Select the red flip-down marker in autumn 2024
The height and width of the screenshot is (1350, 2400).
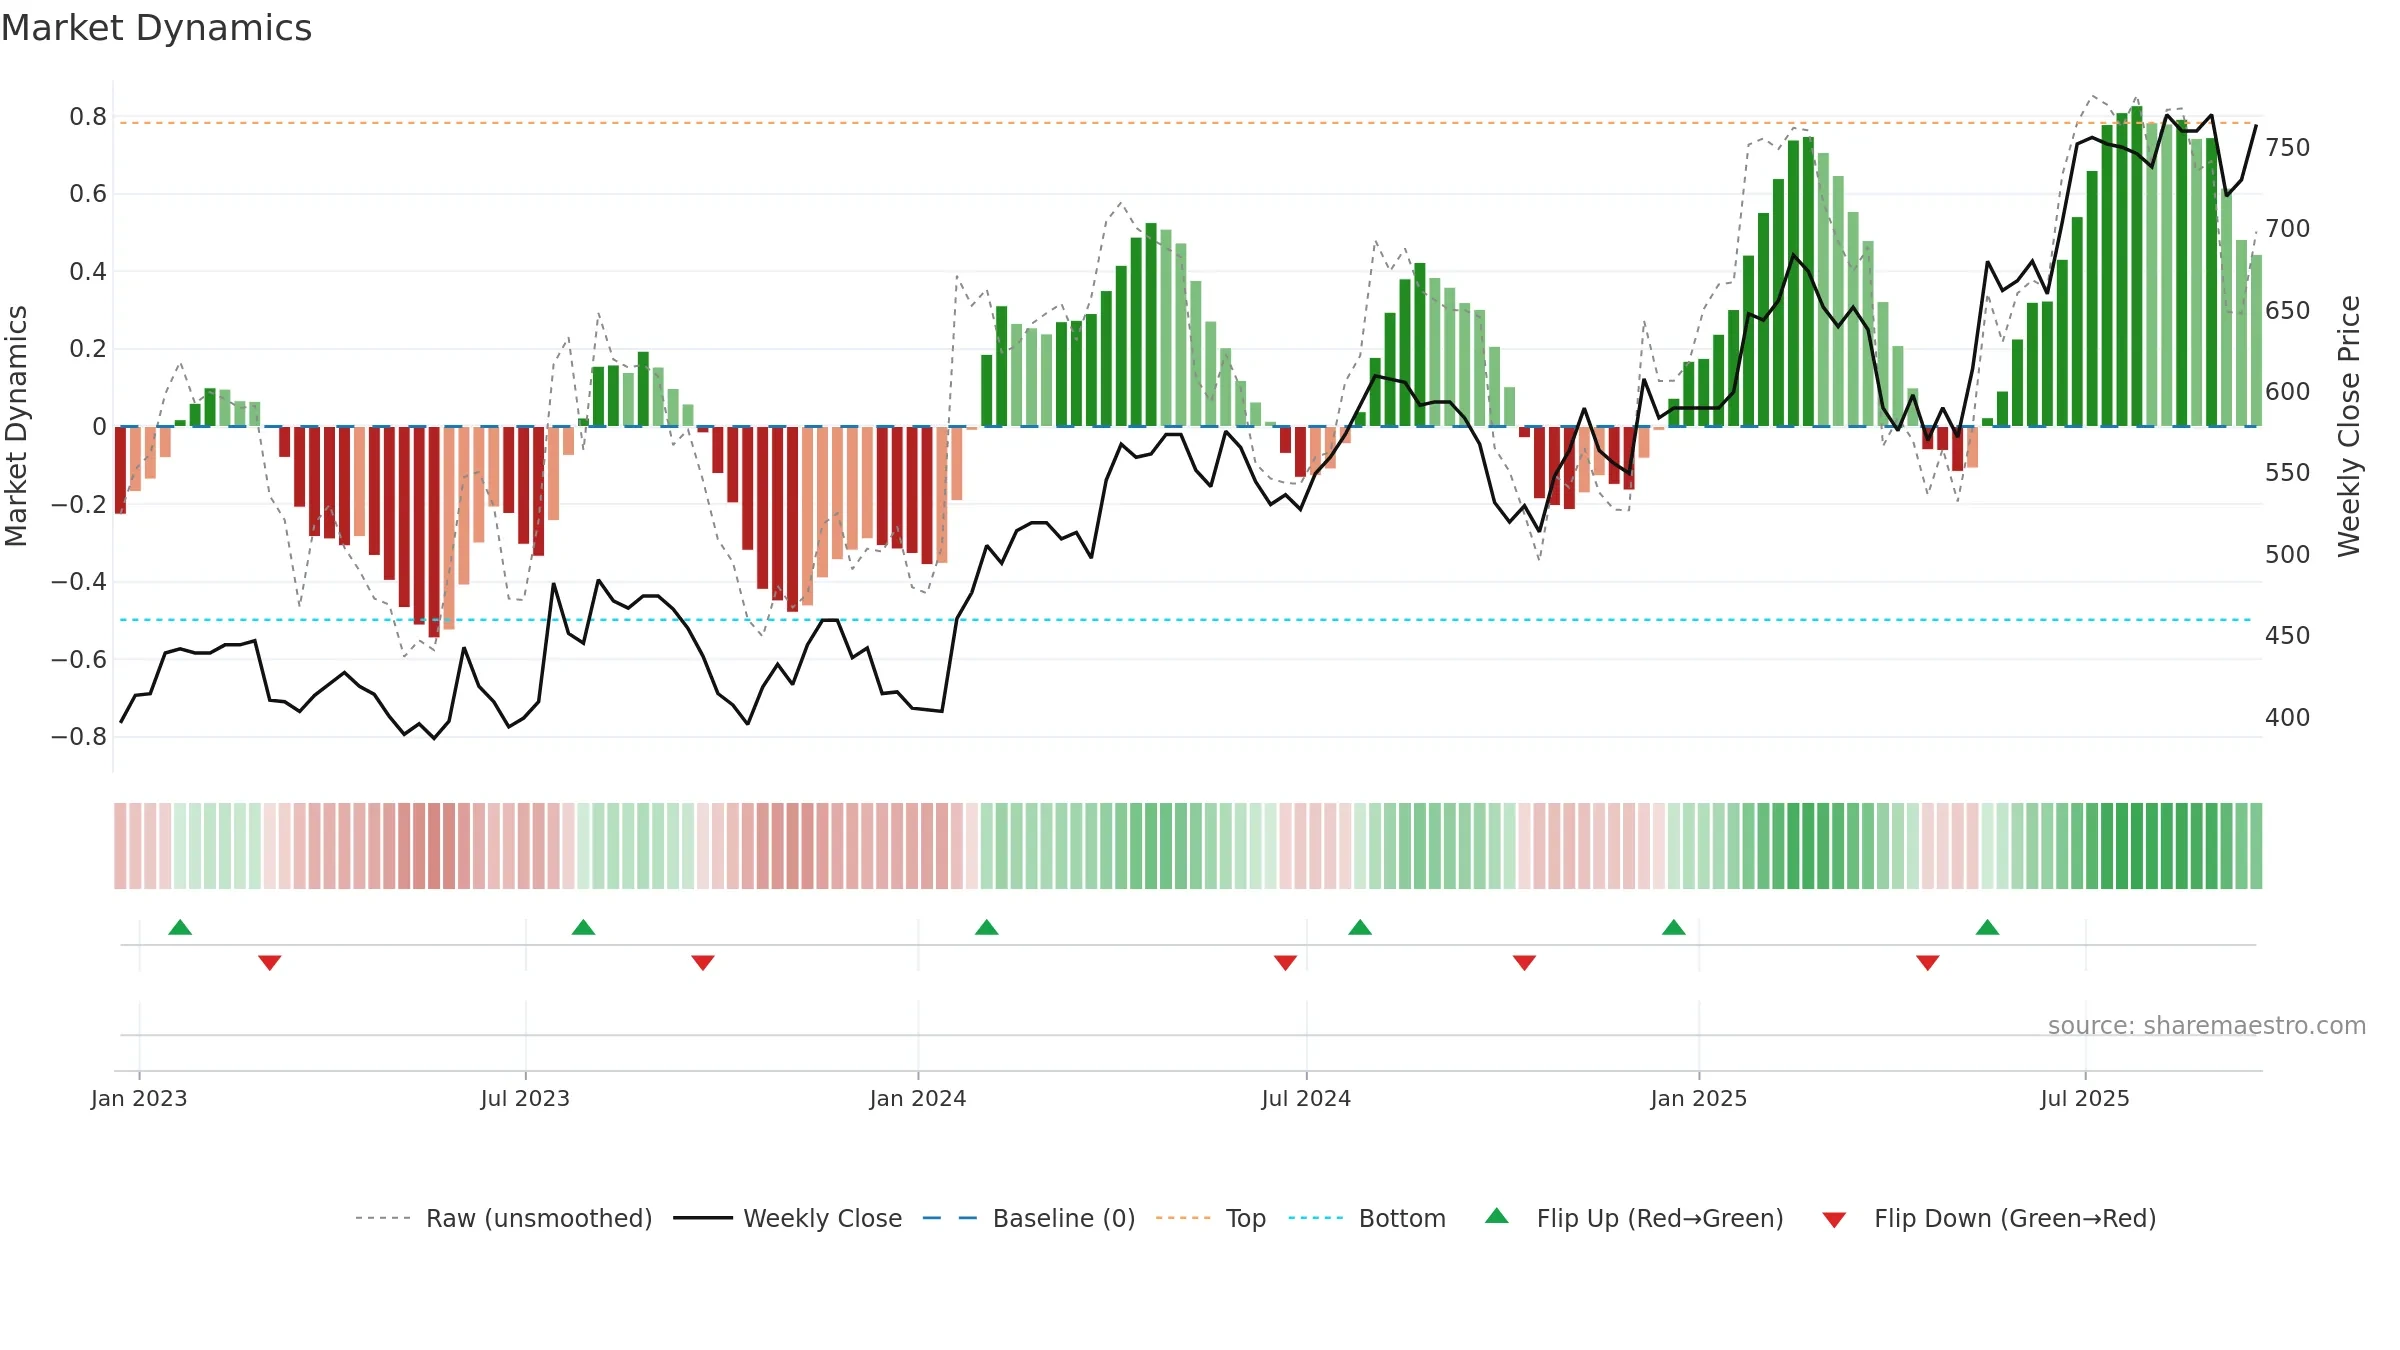(x=1525, y=963)
